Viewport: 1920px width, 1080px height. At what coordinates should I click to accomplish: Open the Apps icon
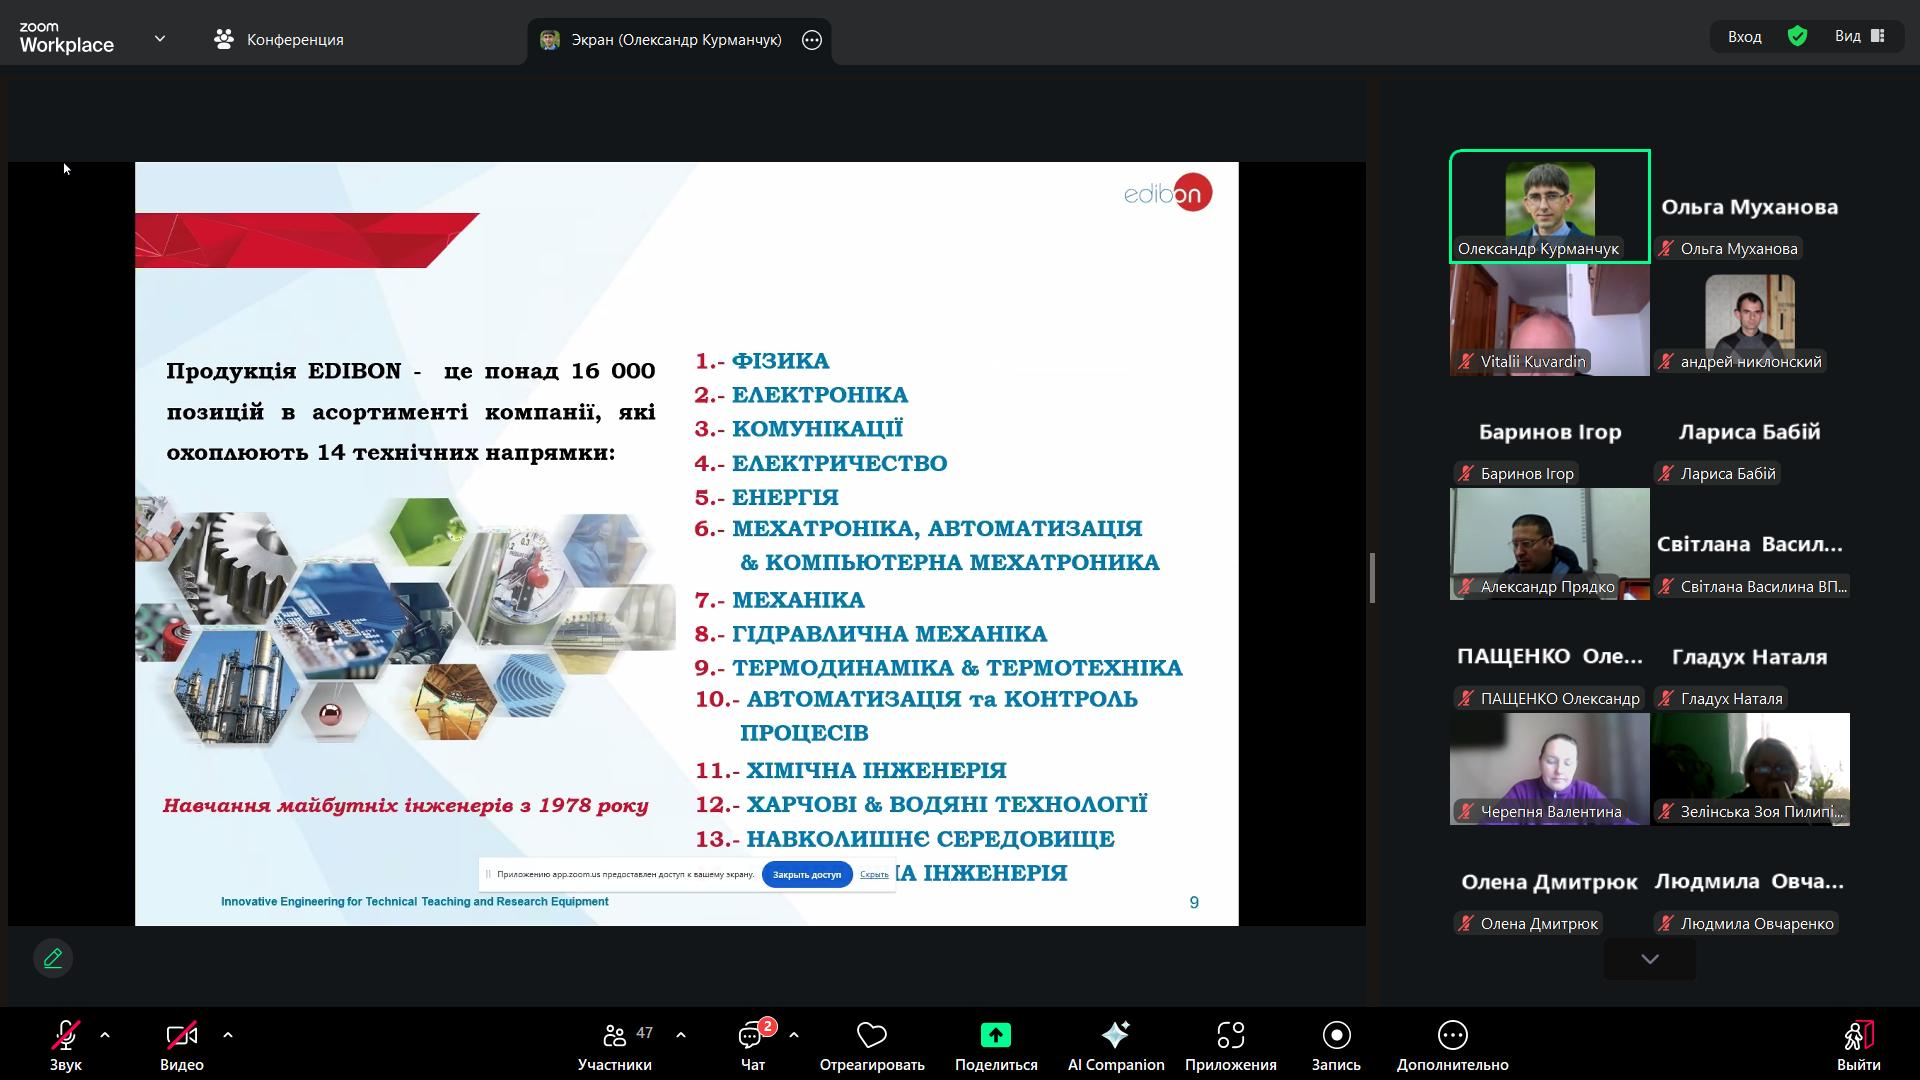click(x=1230, y=1036)
